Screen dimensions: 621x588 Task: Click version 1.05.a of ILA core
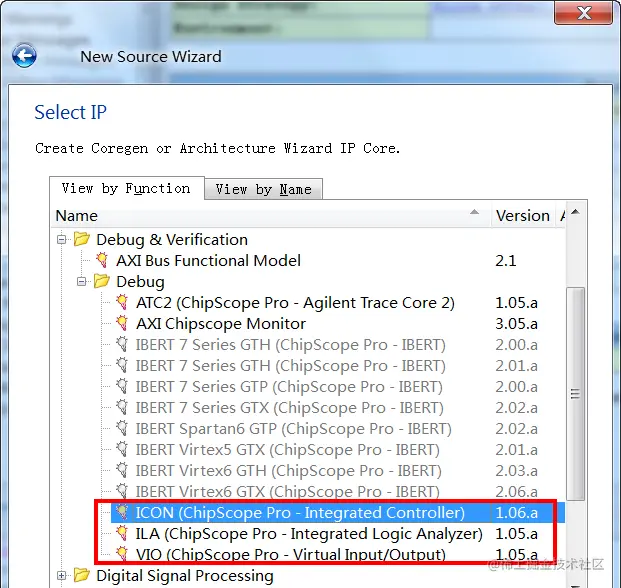(516, 533)
